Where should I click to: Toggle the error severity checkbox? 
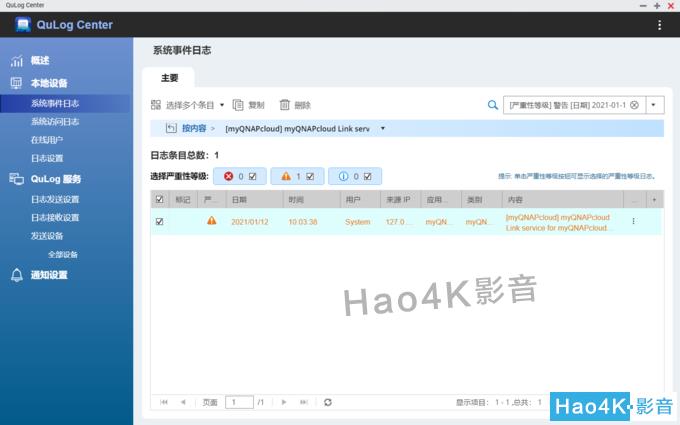[x=252, y=177]
